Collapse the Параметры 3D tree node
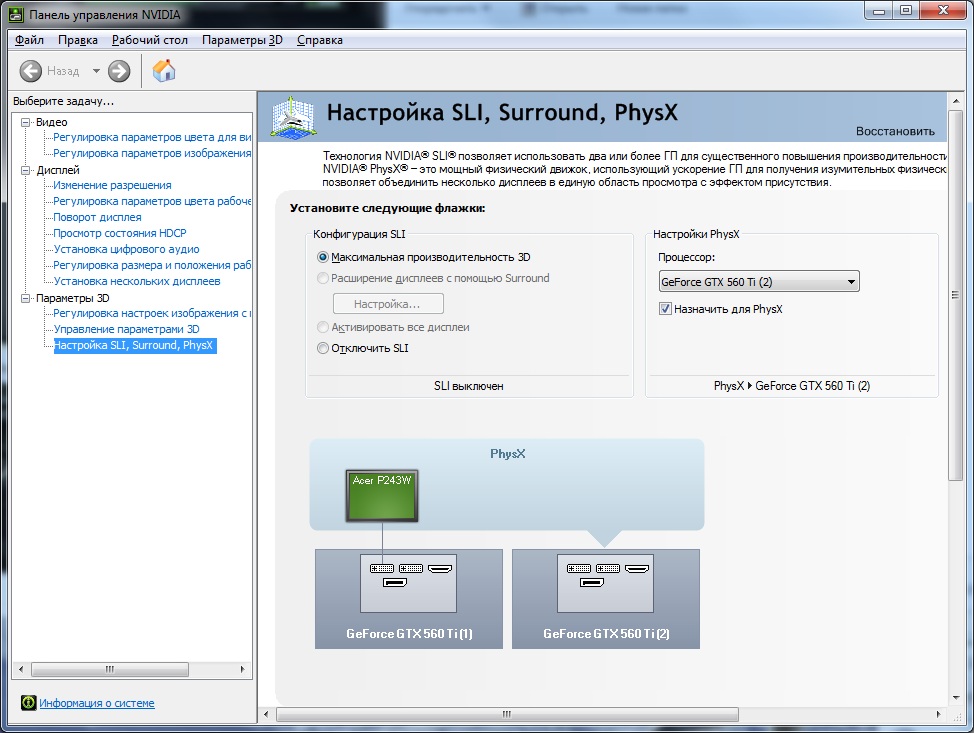 (25, 298)
